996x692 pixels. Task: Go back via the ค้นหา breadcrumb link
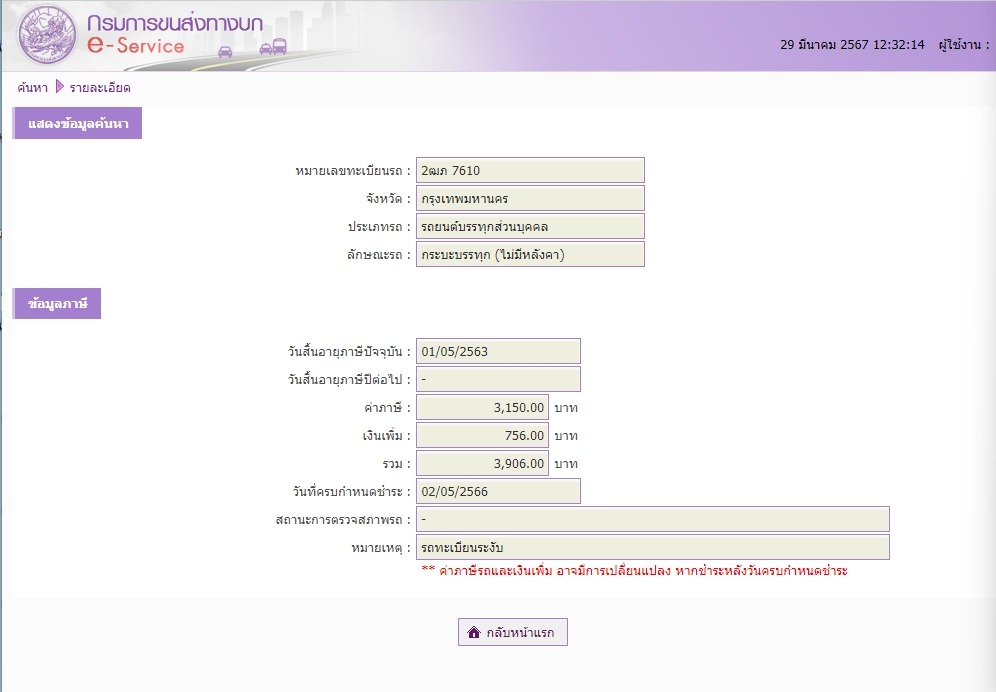click(32, 88)
